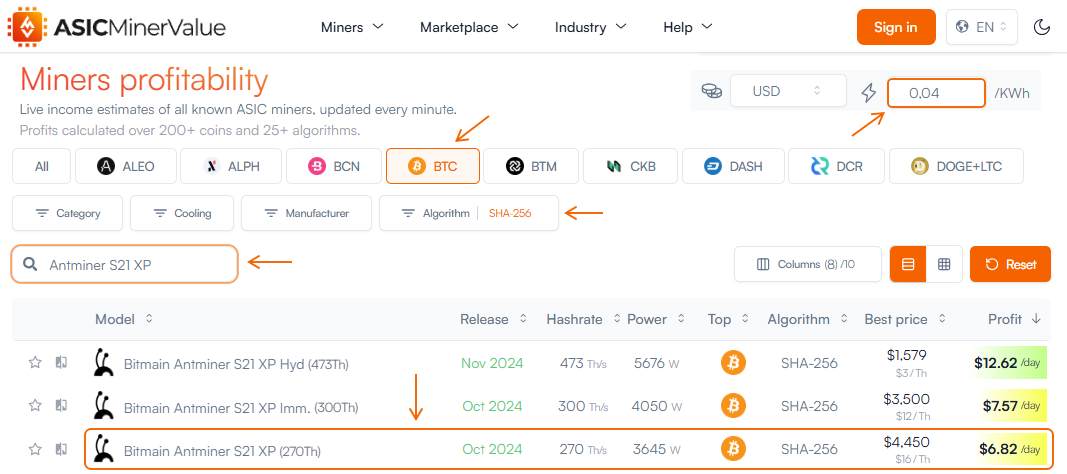The width and height of the screenshot is (1067, 474).
Task: Favorite the S21 XP Hyd (473Th) star
Action: pos(35,362)
